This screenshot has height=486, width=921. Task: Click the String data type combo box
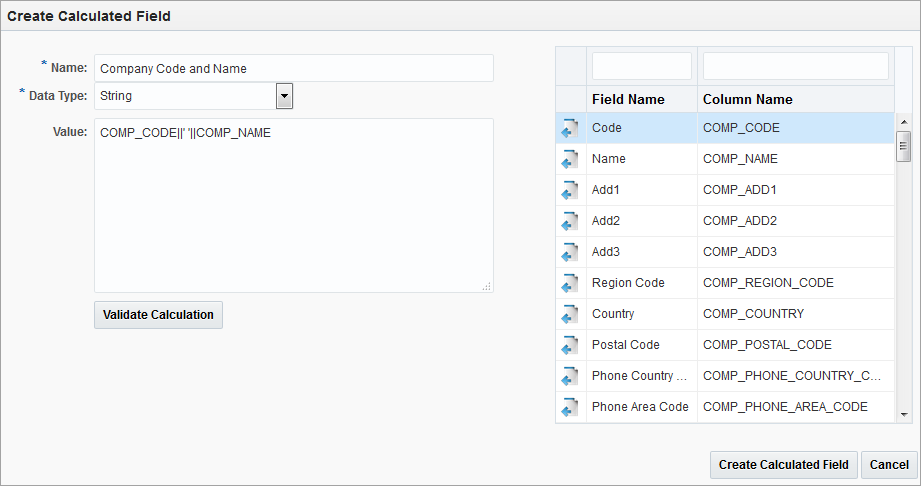point(193,96)
